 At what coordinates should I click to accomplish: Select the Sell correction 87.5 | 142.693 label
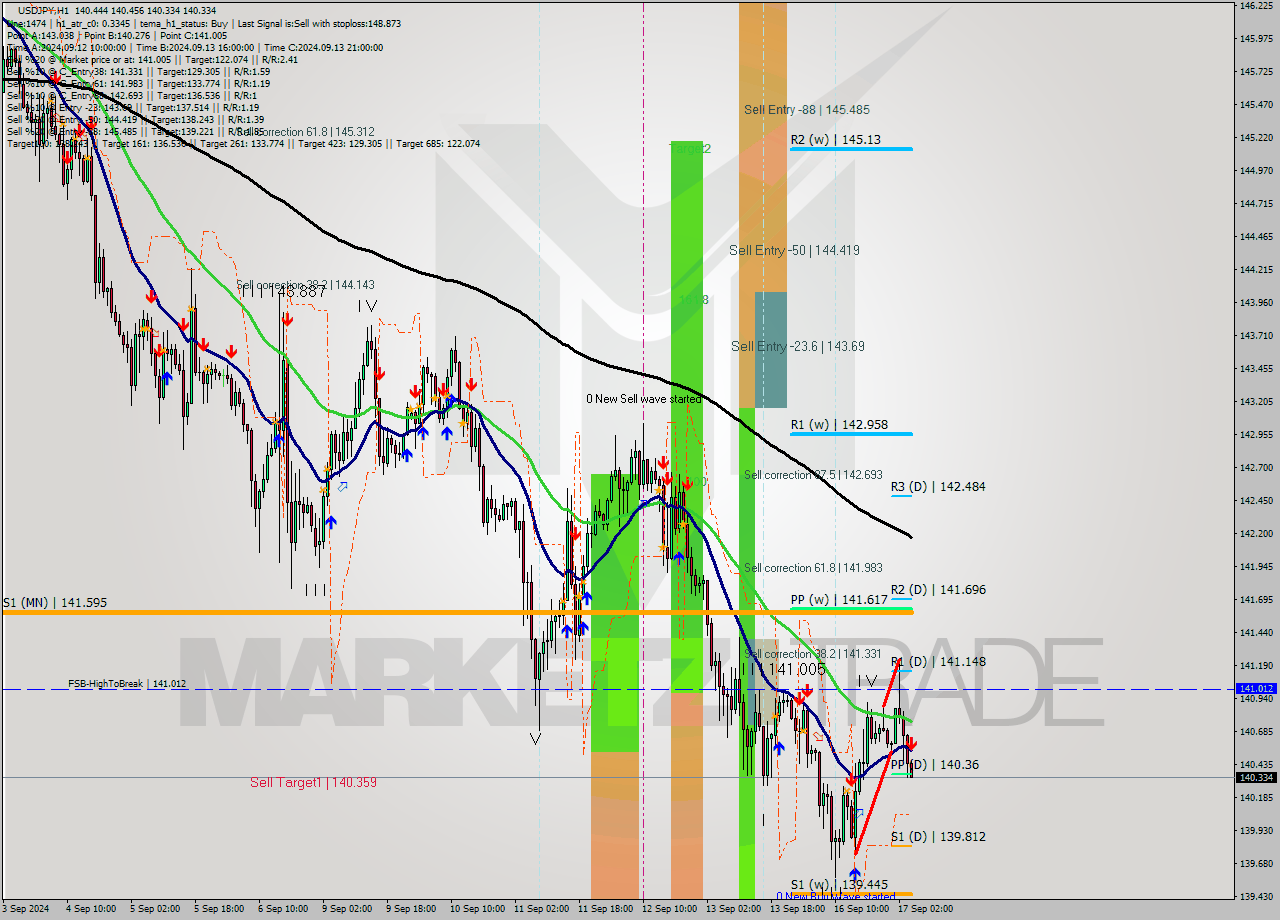813,475
